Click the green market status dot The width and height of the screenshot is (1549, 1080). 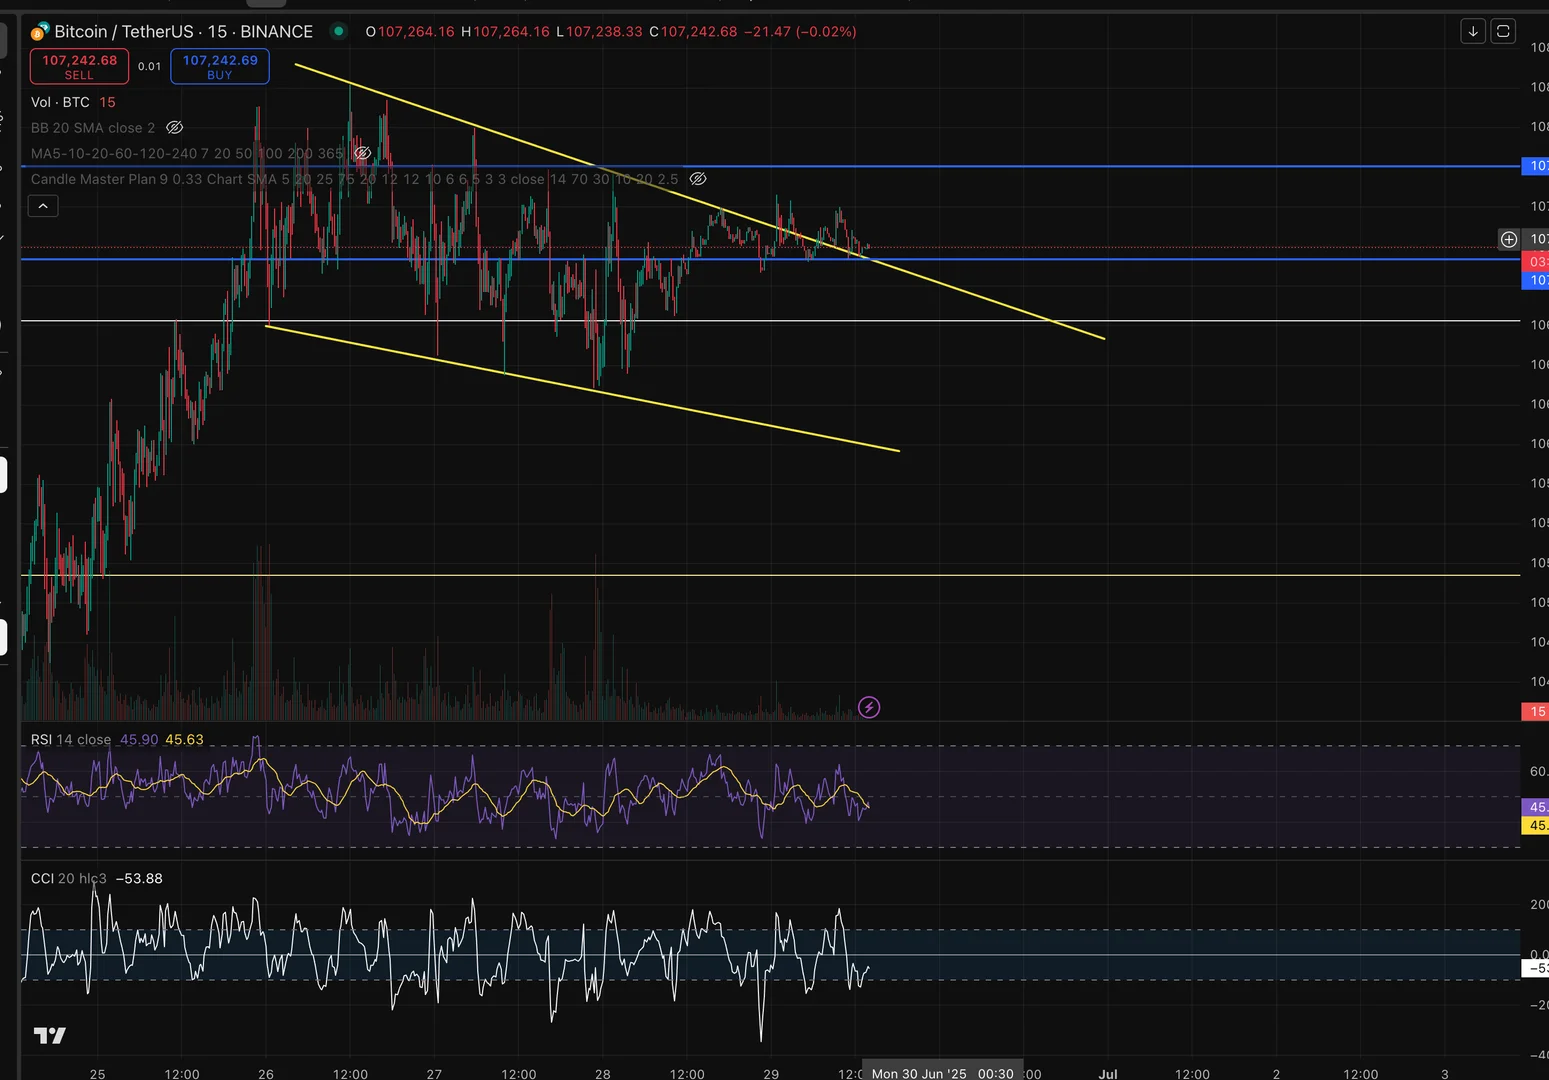pyautogui.click(x=339, y=31)
